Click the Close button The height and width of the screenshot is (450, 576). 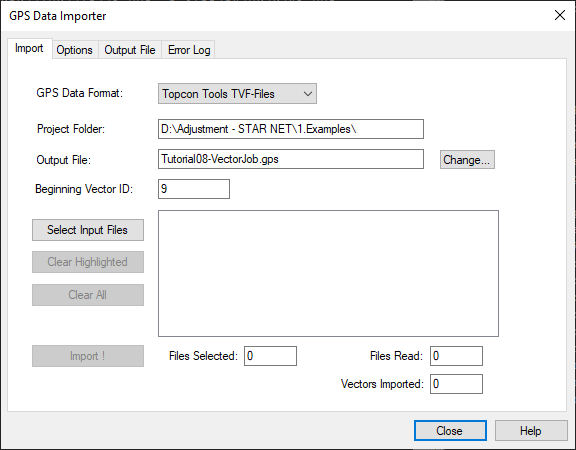450,431
